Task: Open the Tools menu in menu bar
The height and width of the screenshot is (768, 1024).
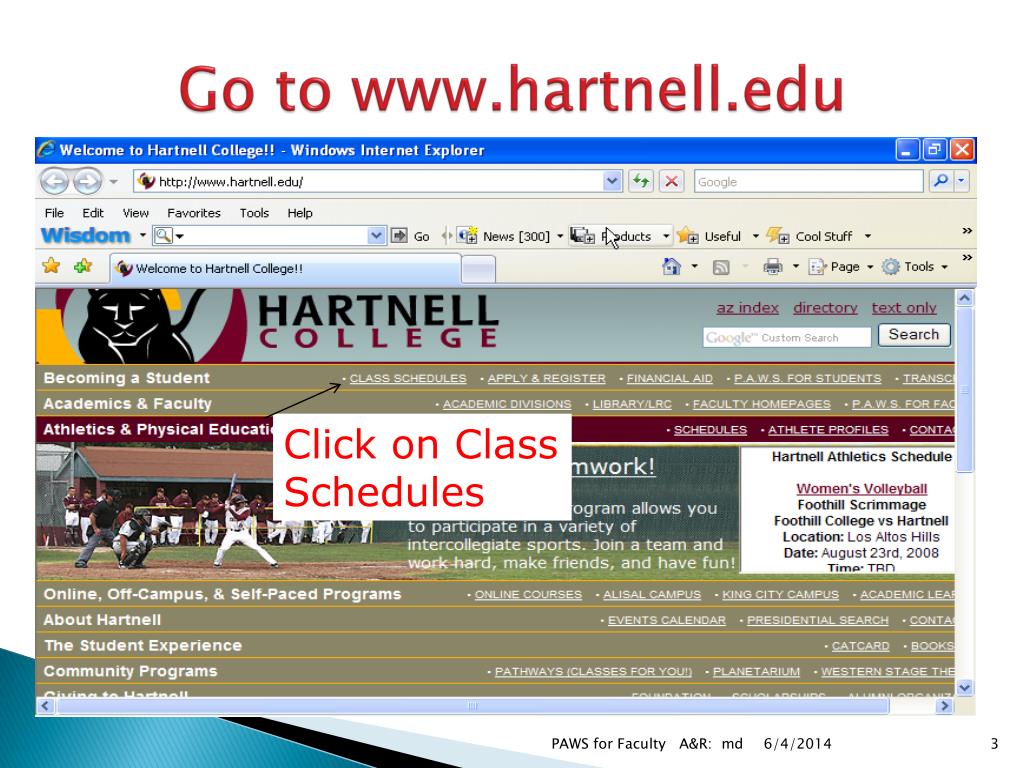Action: (x=254, y=213)
